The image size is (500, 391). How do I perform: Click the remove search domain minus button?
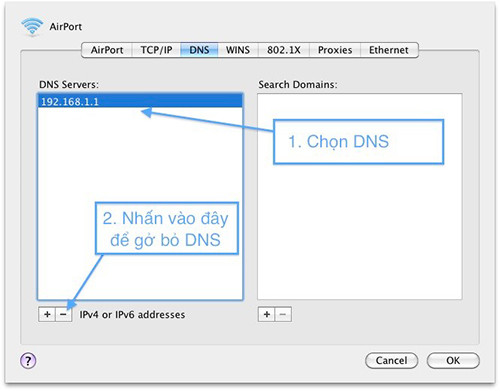coord(283,314)
